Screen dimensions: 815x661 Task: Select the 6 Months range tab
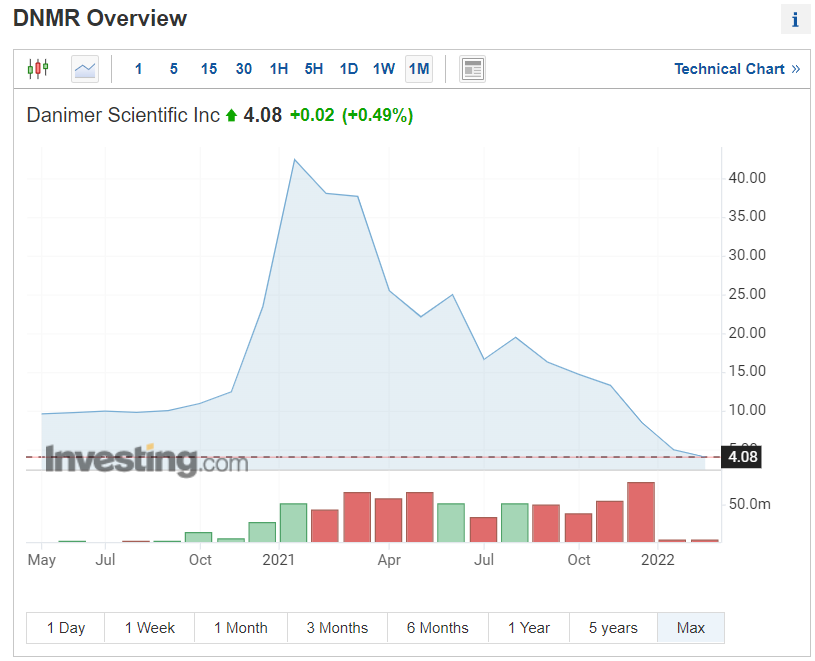(438, 628)
